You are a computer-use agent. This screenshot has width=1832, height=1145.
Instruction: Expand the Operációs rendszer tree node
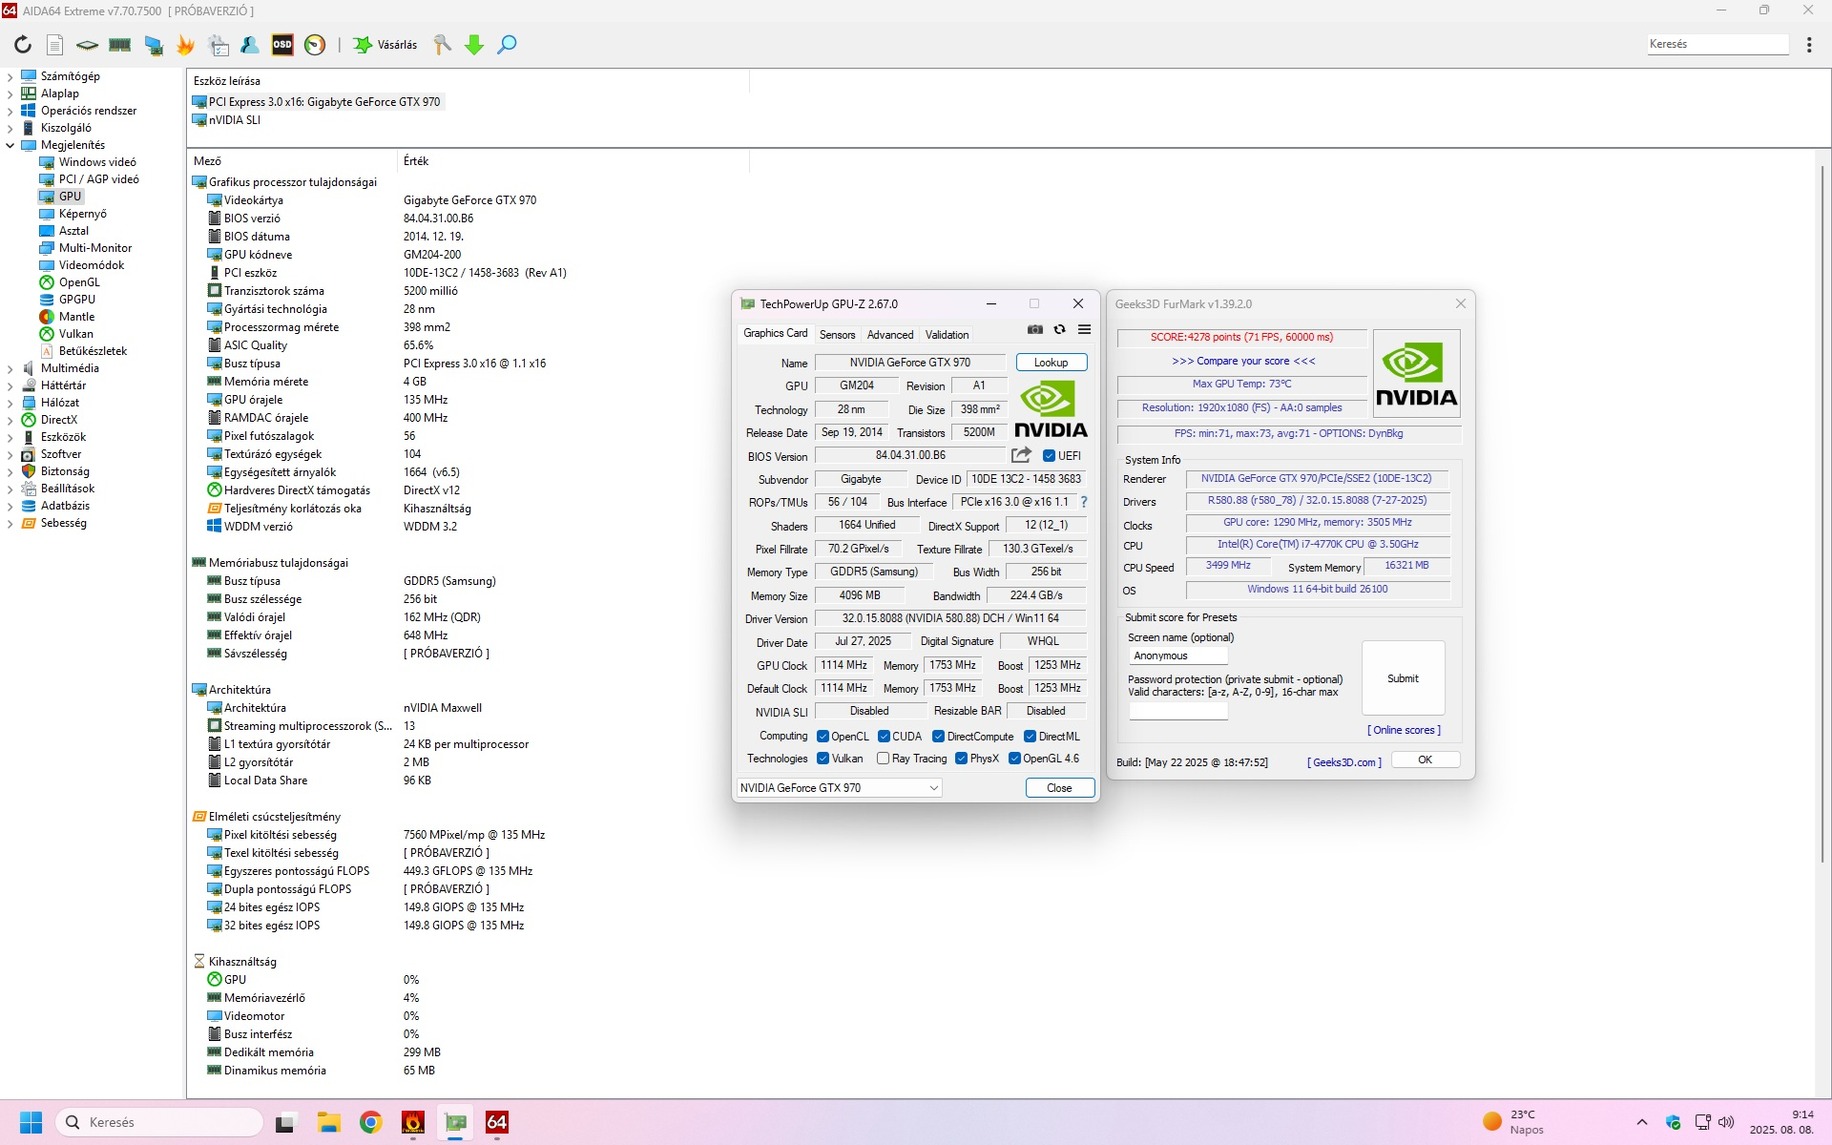pos(10,111)
